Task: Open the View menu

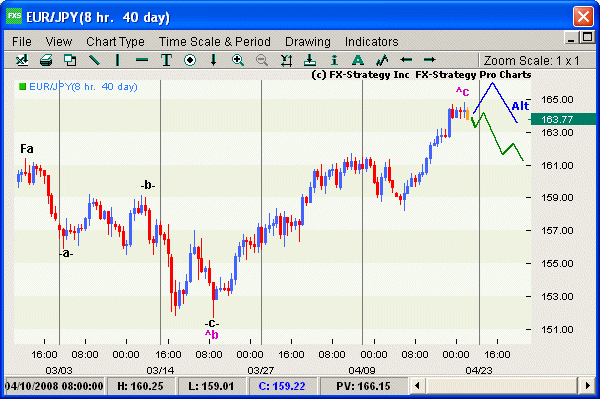Action: [59, 41]
